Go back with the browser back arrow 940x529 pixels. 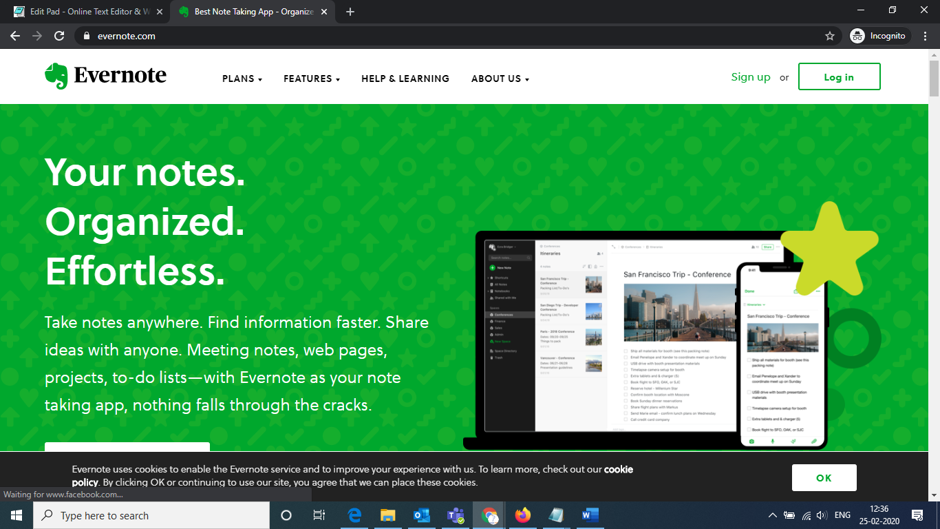tap(15, 36)
